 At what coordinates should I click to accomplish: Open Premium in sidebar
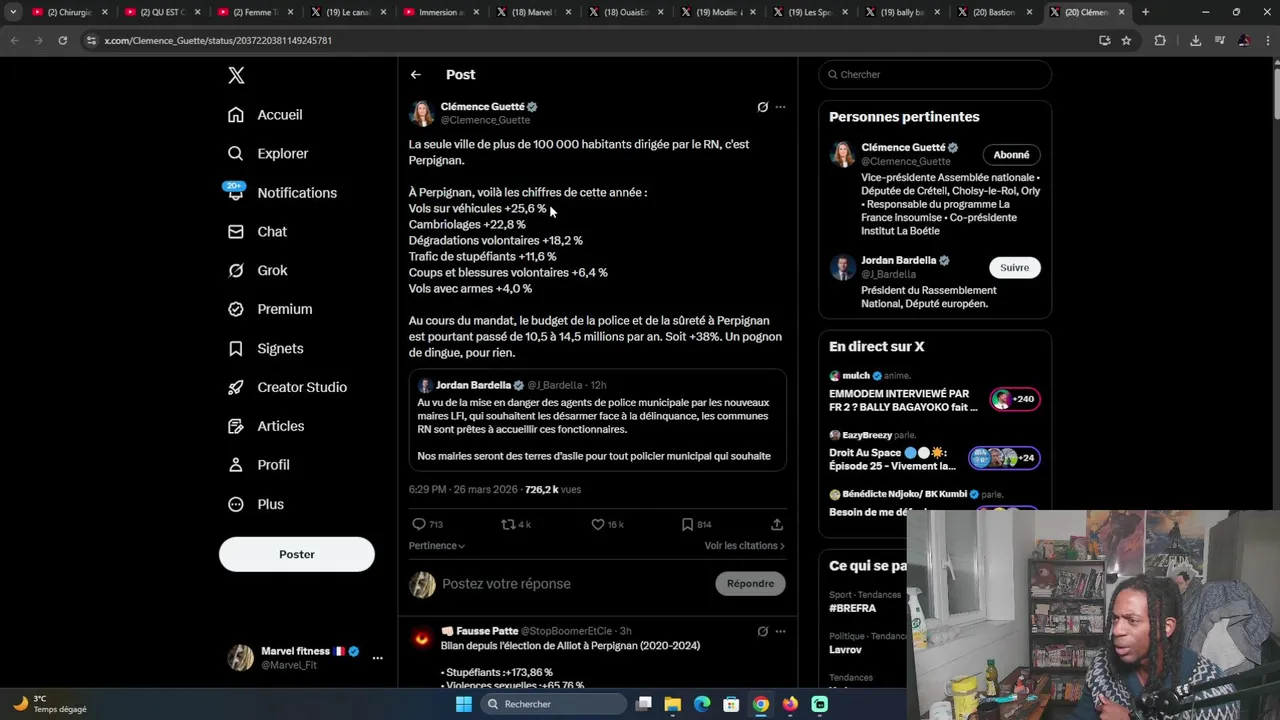271,310
